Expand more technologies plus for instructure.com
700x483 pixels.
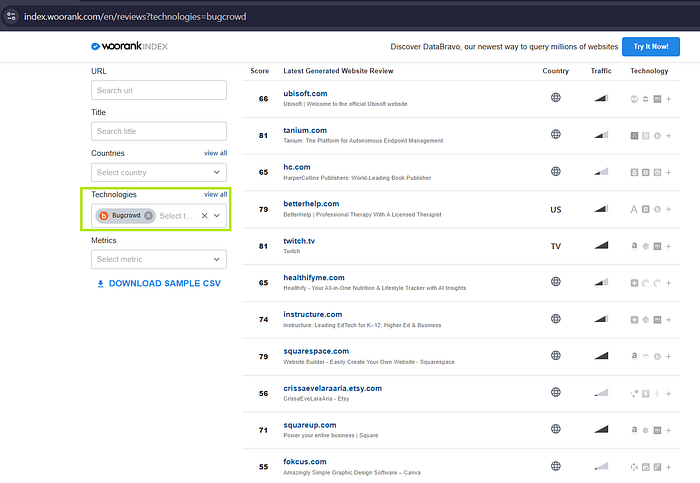pos(668,320)
